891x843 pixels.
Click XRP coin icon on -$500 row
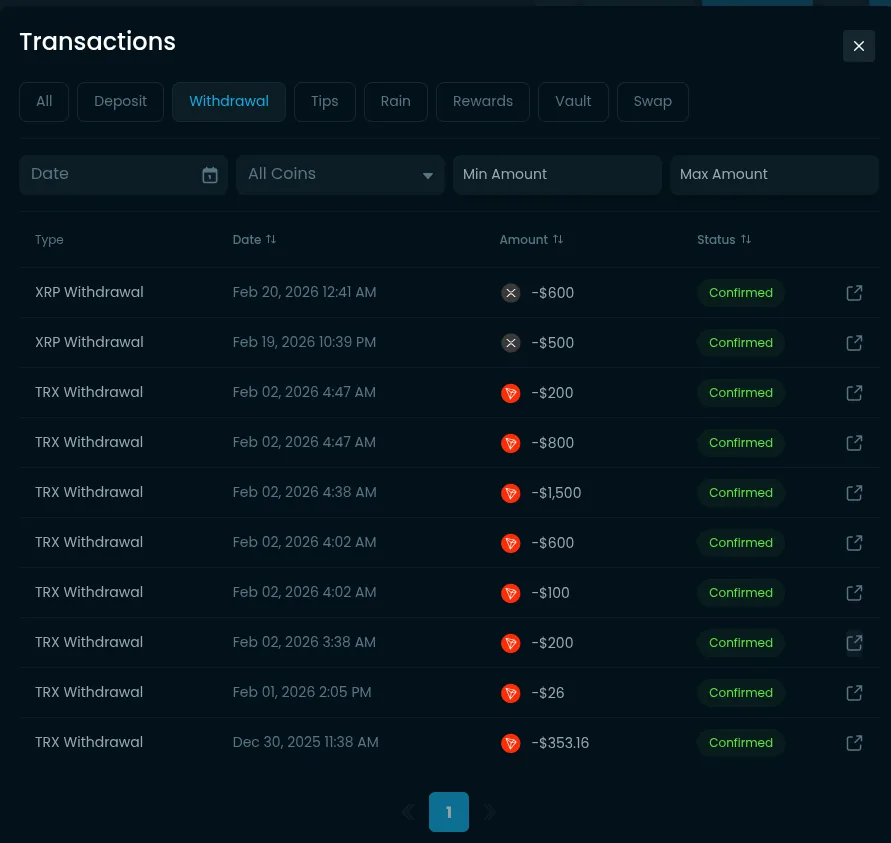[511, 343]
